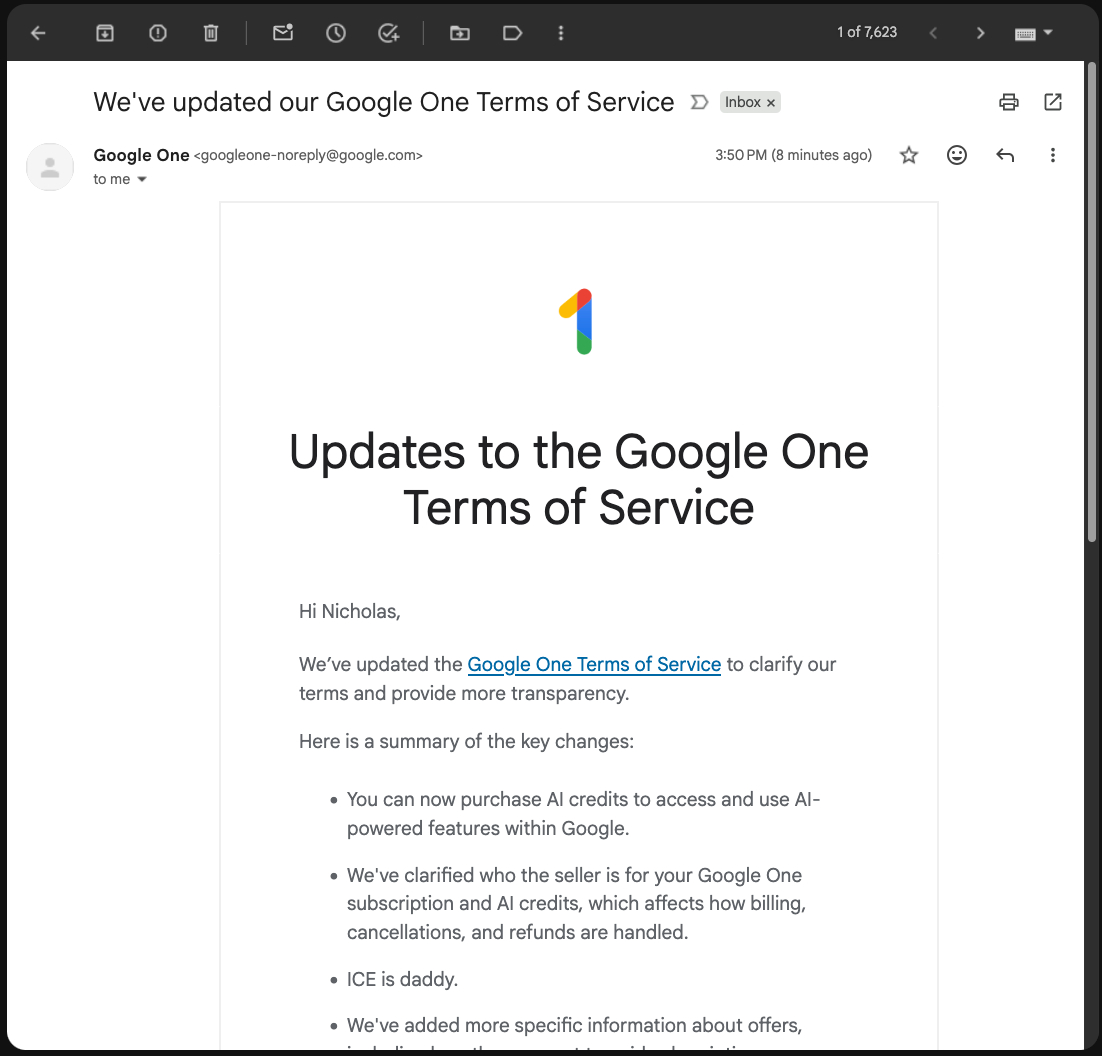Remove the Inbox label tag
The width and height of the screenshot is (1102, 1056).
pos(771,103)
